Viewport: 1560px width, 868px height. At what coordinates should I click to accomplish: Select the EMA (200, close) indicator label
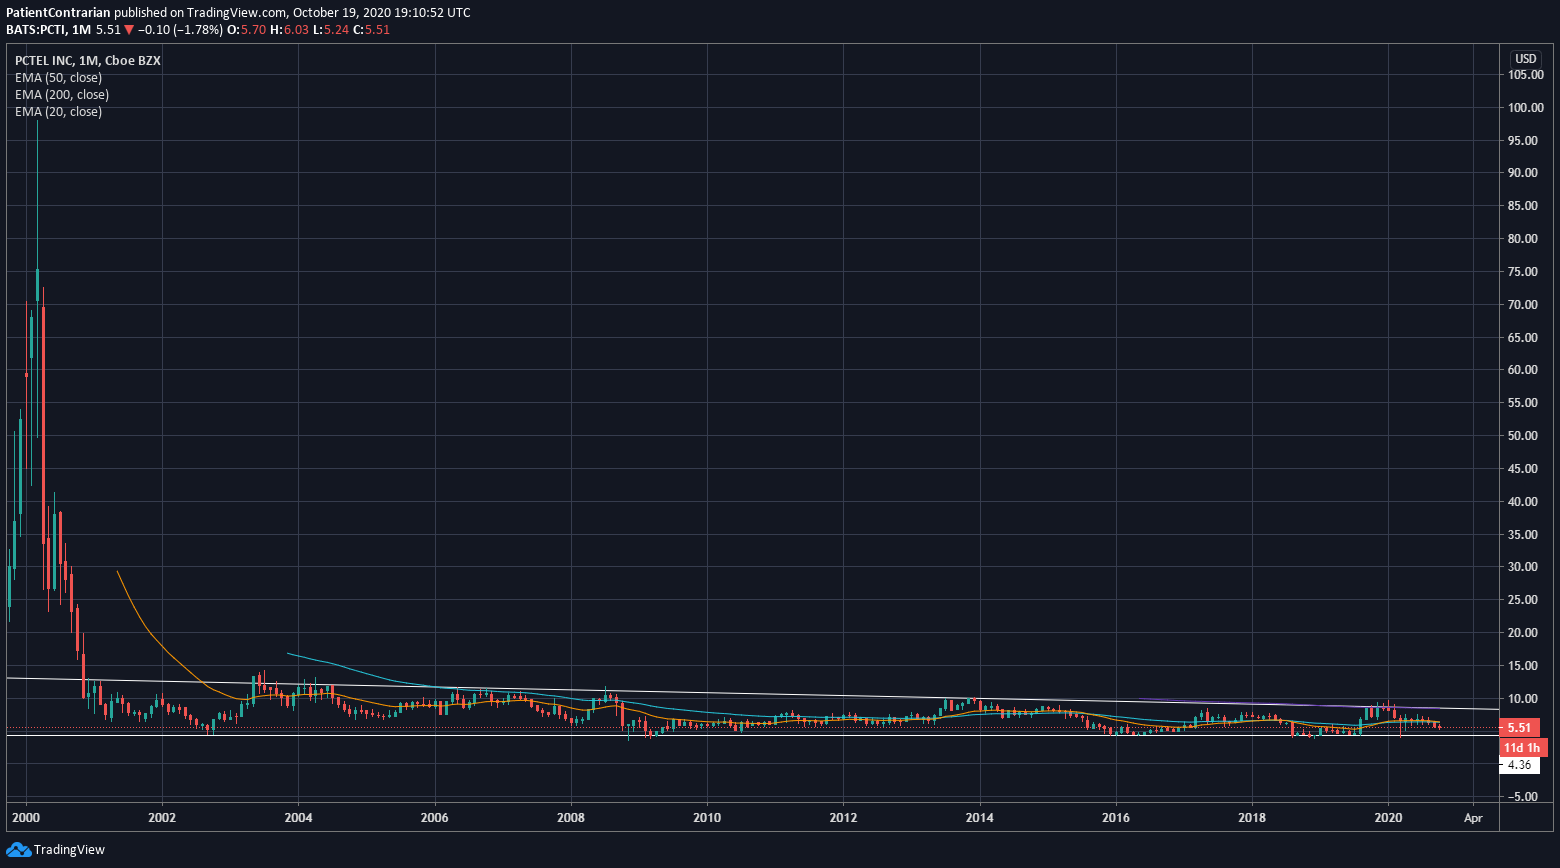(62, 94)
